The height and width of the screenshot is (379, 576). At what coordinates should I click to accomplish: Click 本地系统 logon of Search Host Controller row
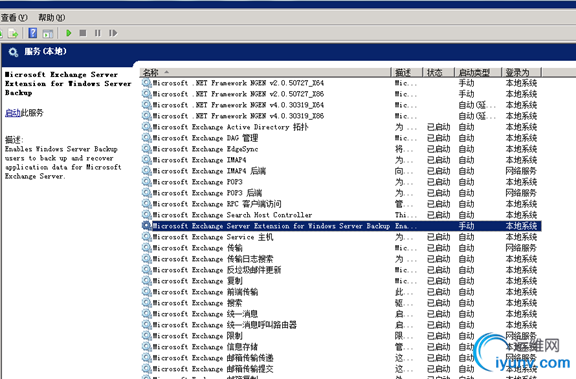[521, 215]
